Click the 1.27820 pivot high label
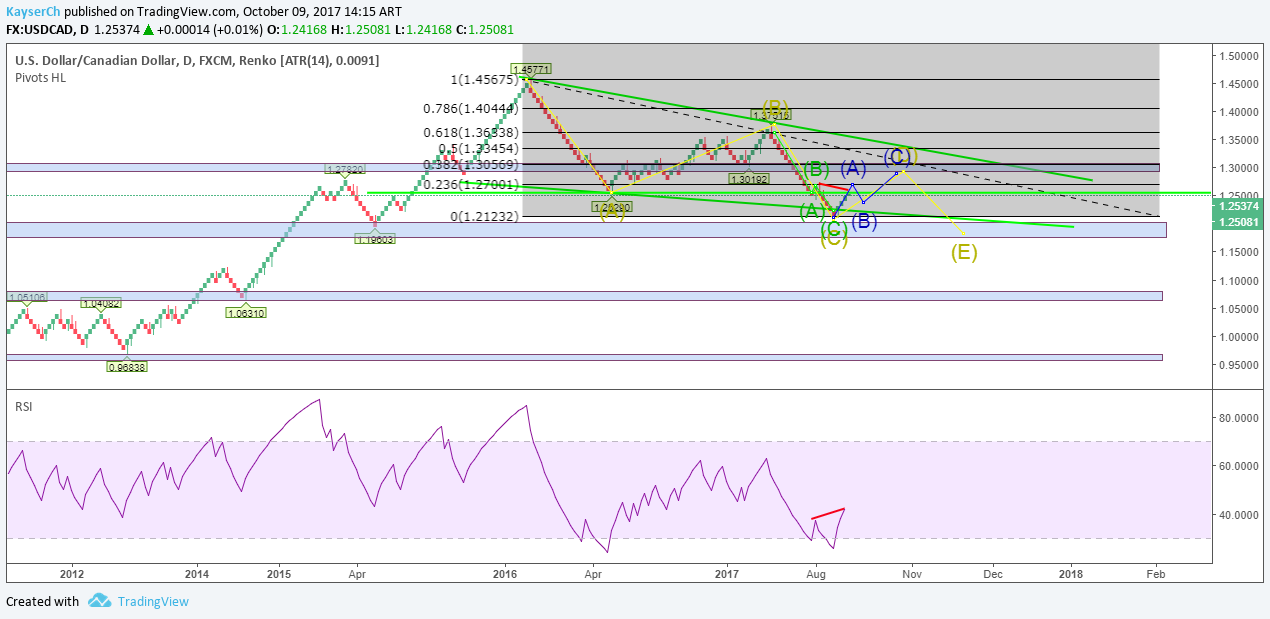Image resolution: width=1270 pixels, height=619 pixels. pyautogui.click(x=343, y=169)
